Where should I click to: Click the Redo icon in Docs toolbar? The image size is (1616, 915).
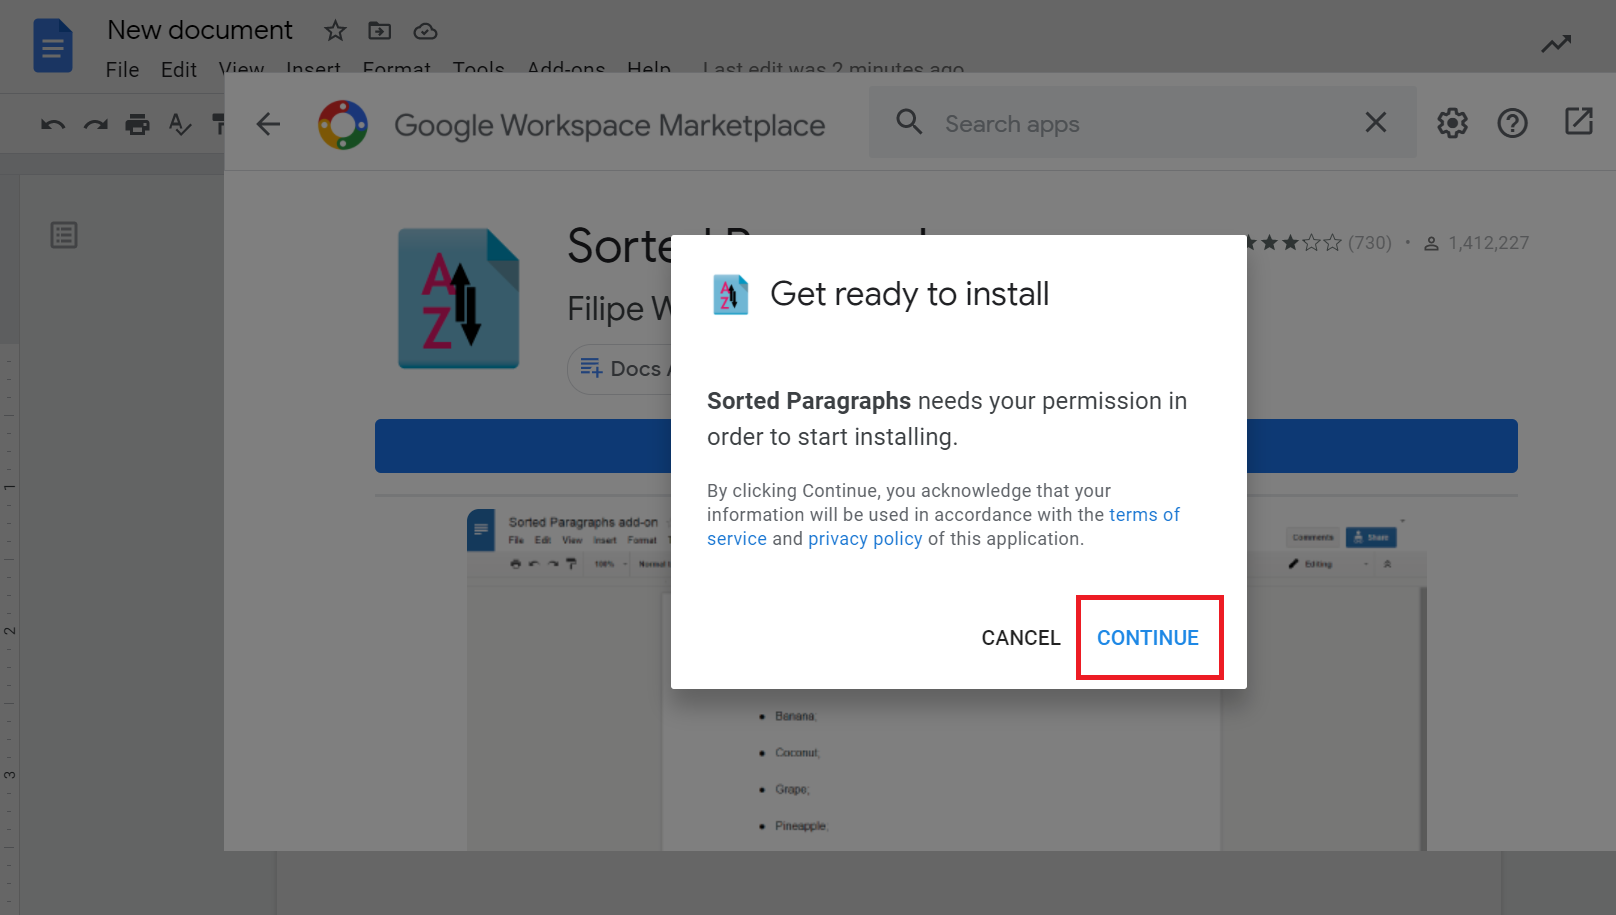pos(96,125)
